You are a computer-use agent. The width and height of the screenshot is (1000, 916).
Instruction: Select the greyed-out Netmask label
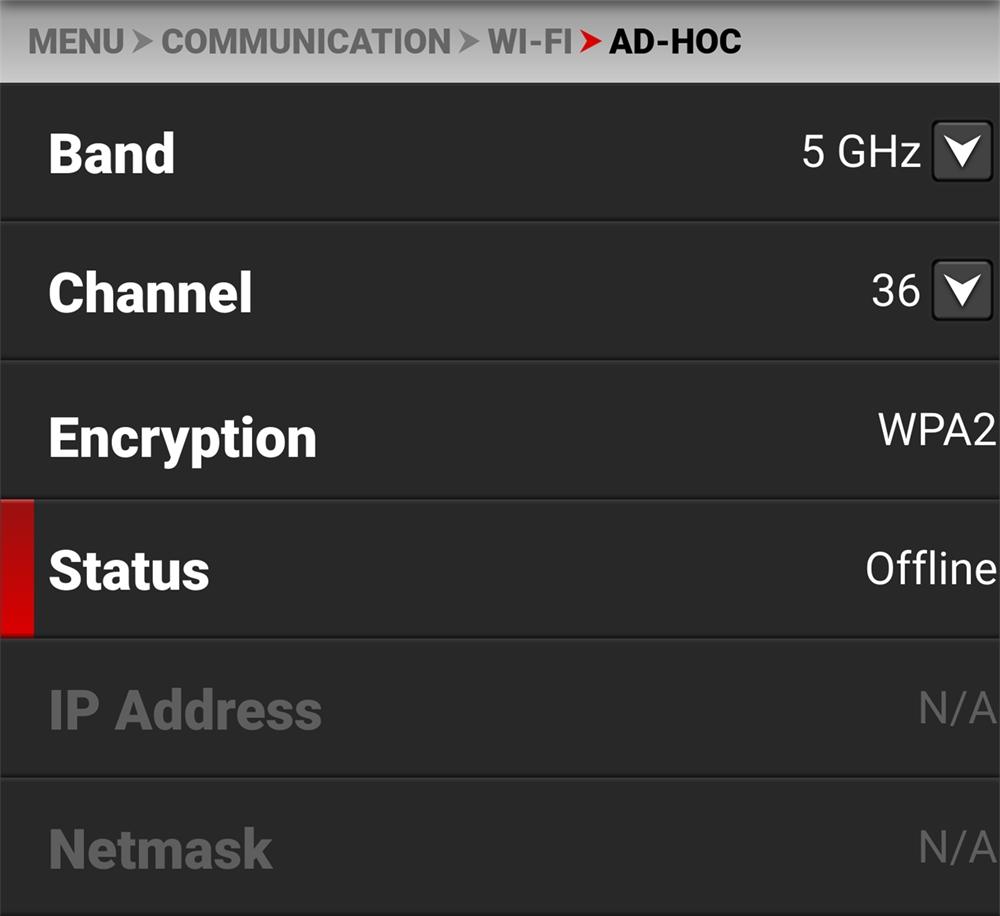click(x=160, y=849)
